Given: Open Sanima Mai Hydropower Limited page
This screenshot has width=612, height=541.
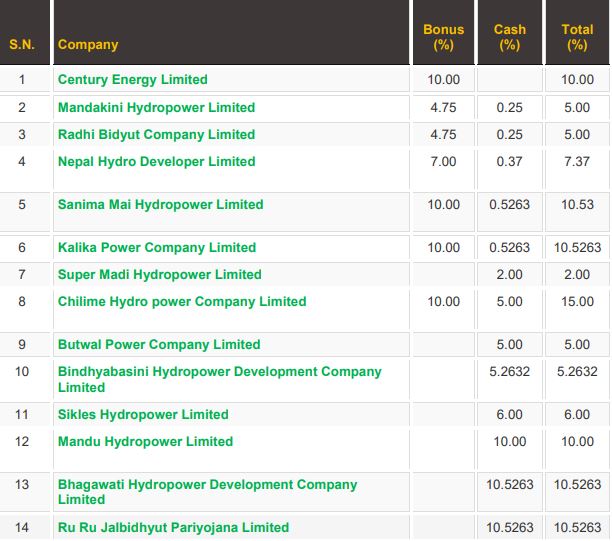Looking at the screenshot, I should pos(160,204).
